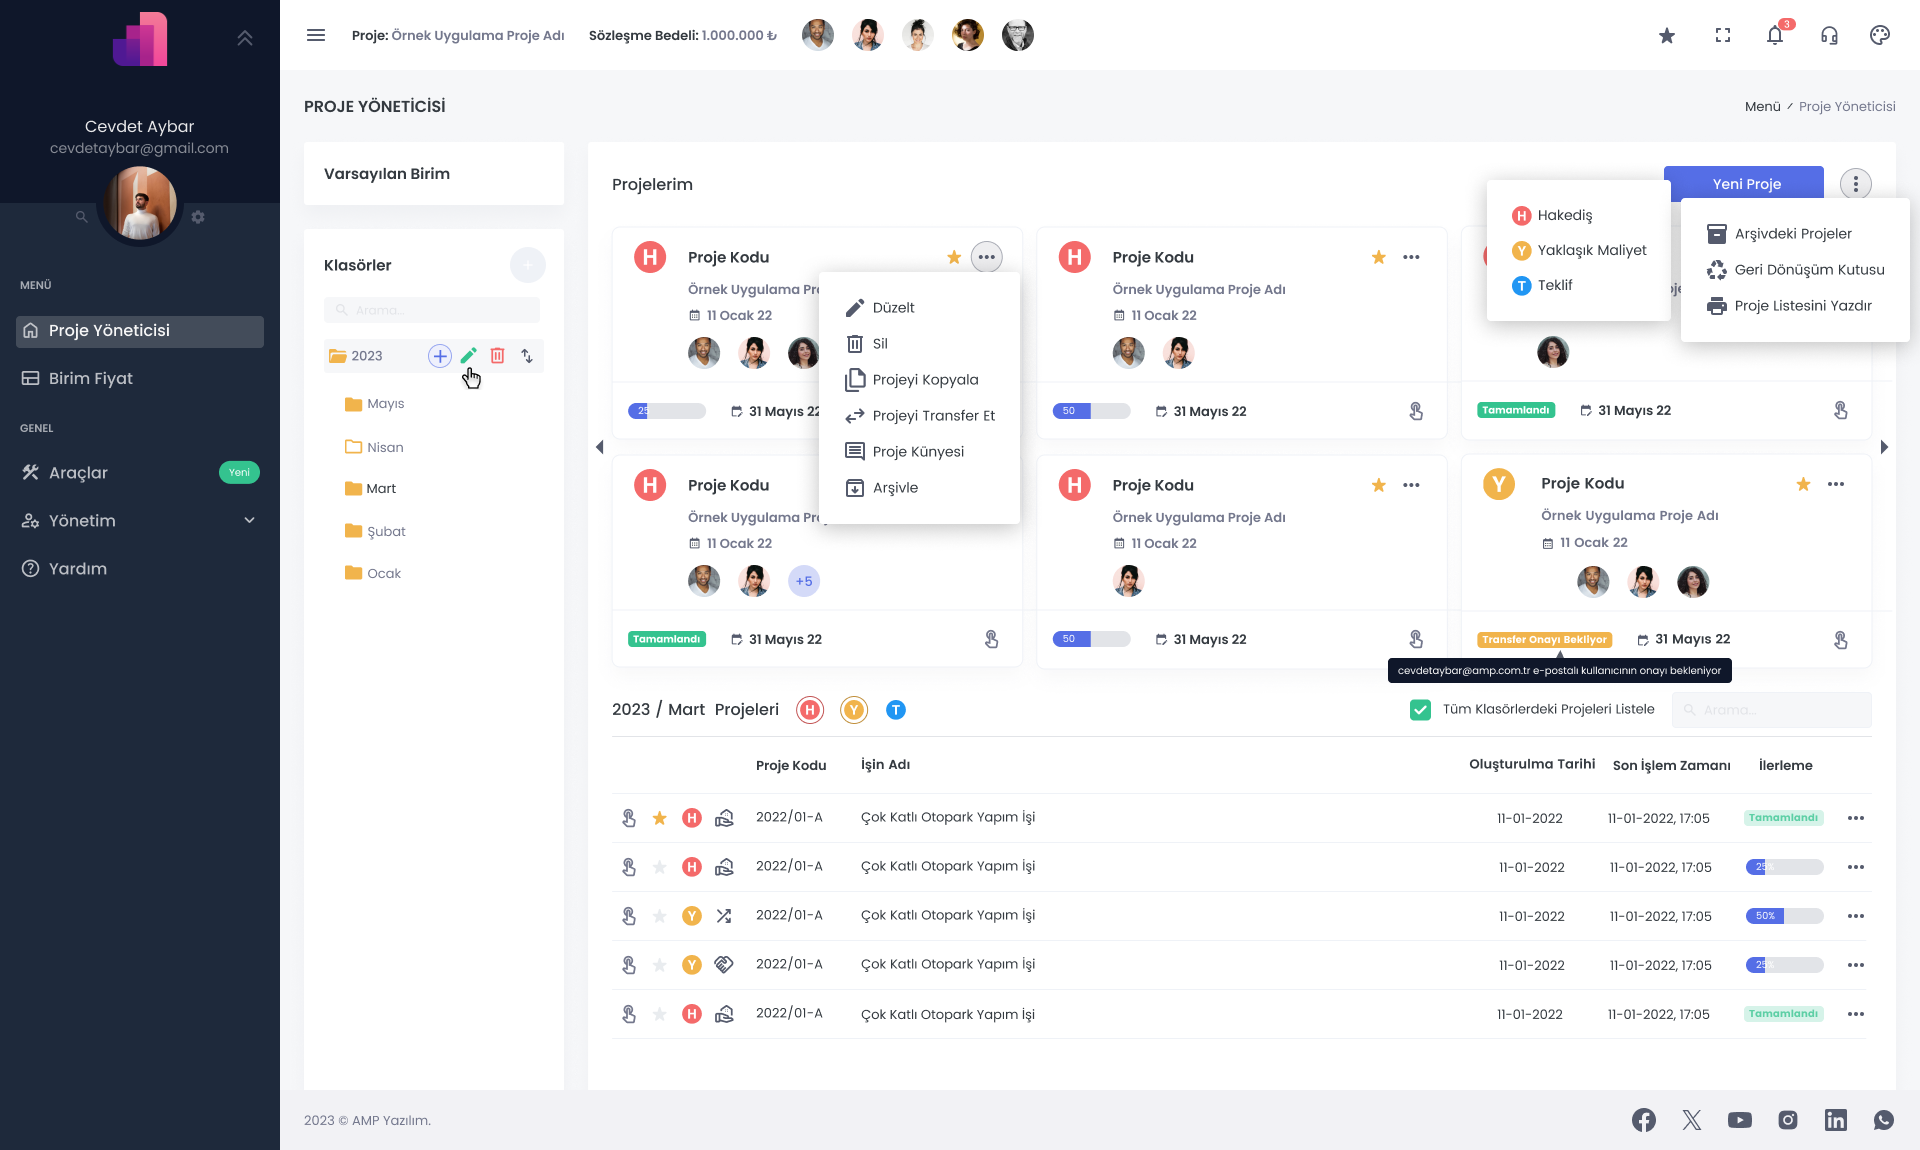Click the Yeni Proje button
Image resolution: width=1920 pixels, height=1150 pixels.
point(1744,182)
